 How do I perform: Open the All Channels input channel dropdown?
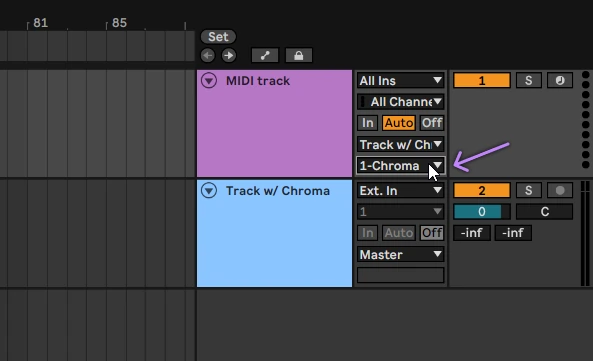401,101
